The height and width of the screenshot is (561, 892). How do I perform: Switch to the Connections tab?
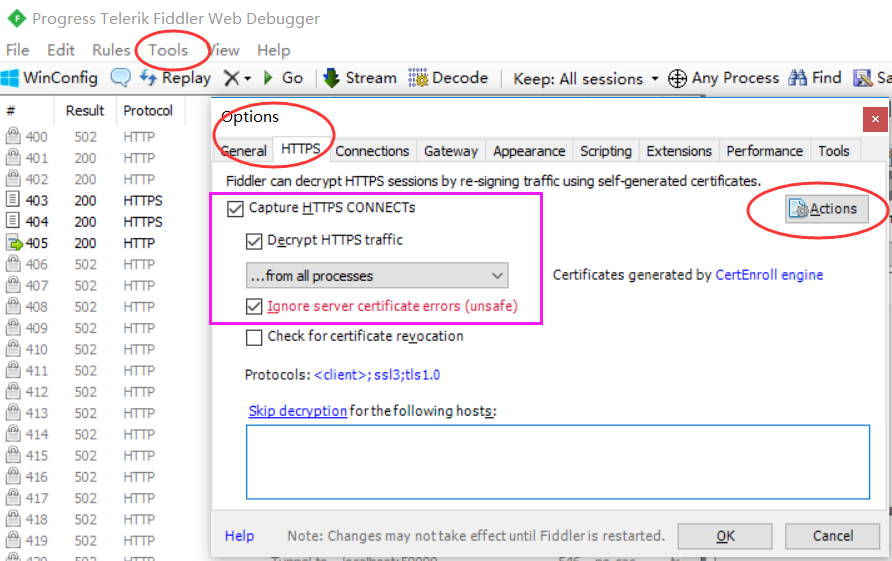click(x=372, y=151)
